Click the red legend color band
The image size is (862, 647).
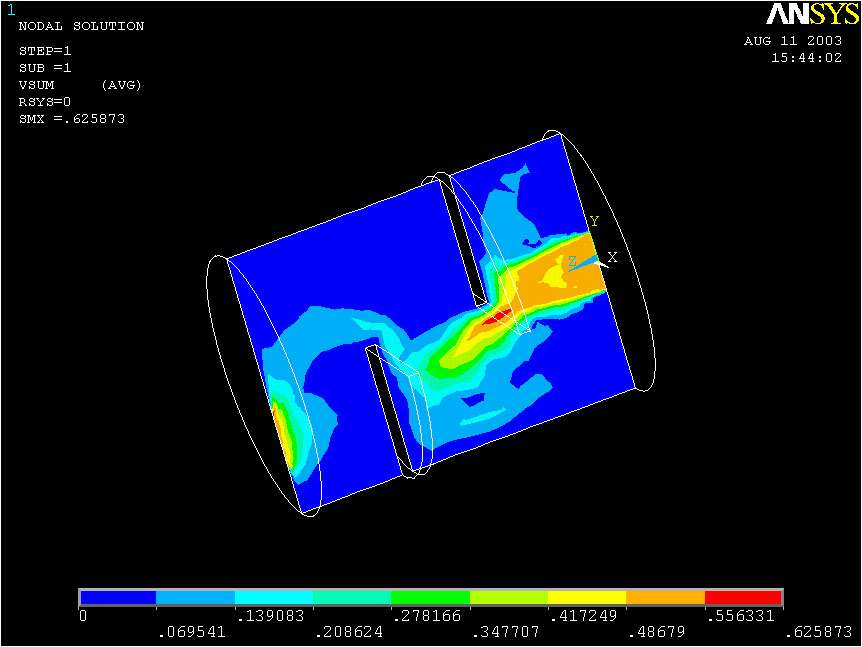click(743, 597)
